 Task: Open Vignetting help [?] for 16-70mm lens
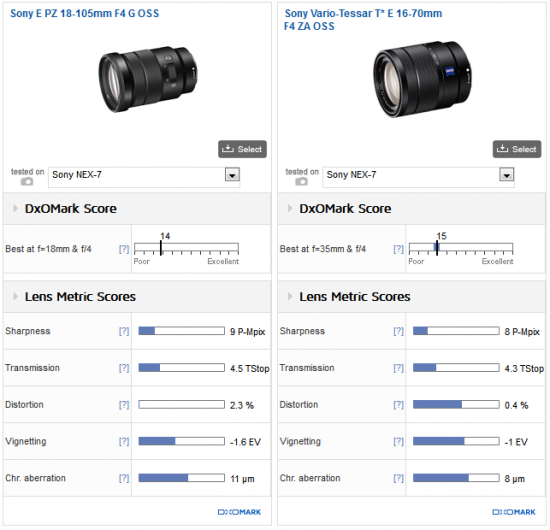click(398, 442)
